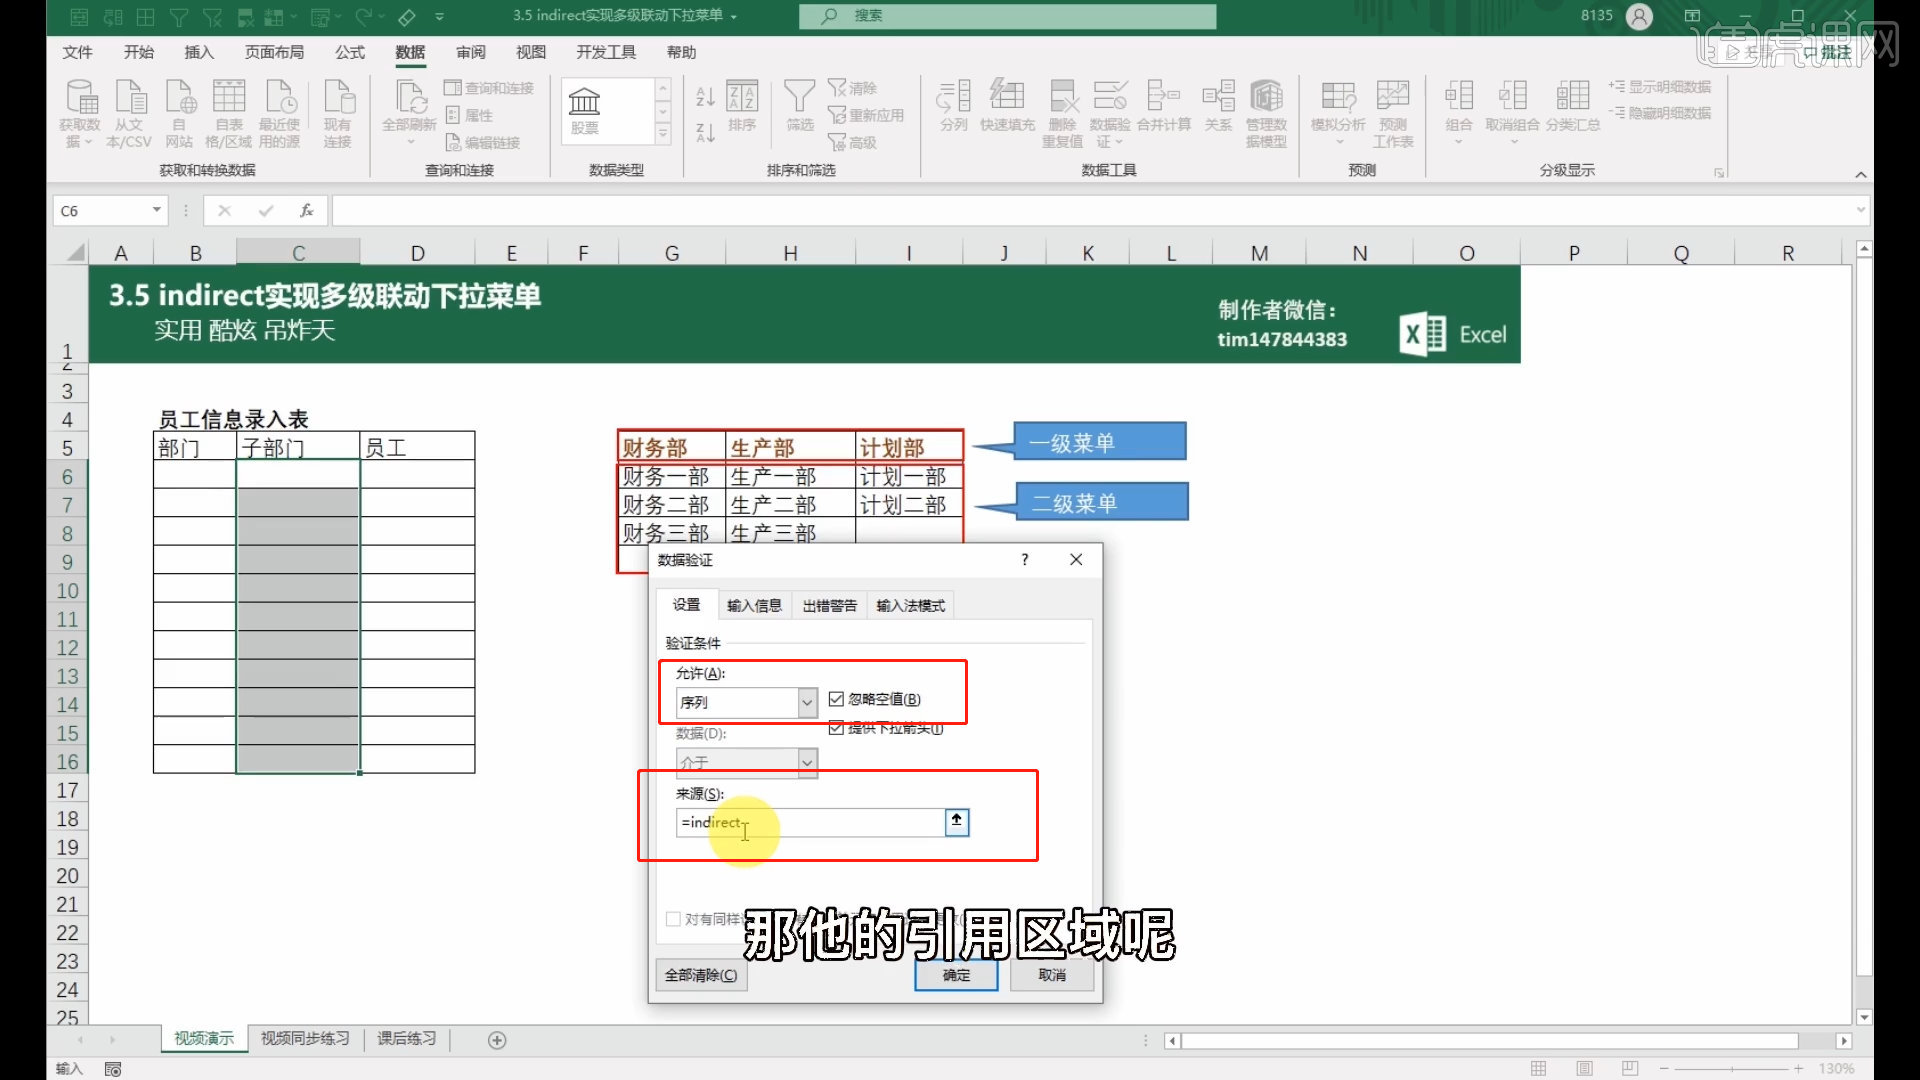Toggle the Ignore blank (忽略空值) checkbox
Screen dimensions: 1920x1080
(836, 699)
